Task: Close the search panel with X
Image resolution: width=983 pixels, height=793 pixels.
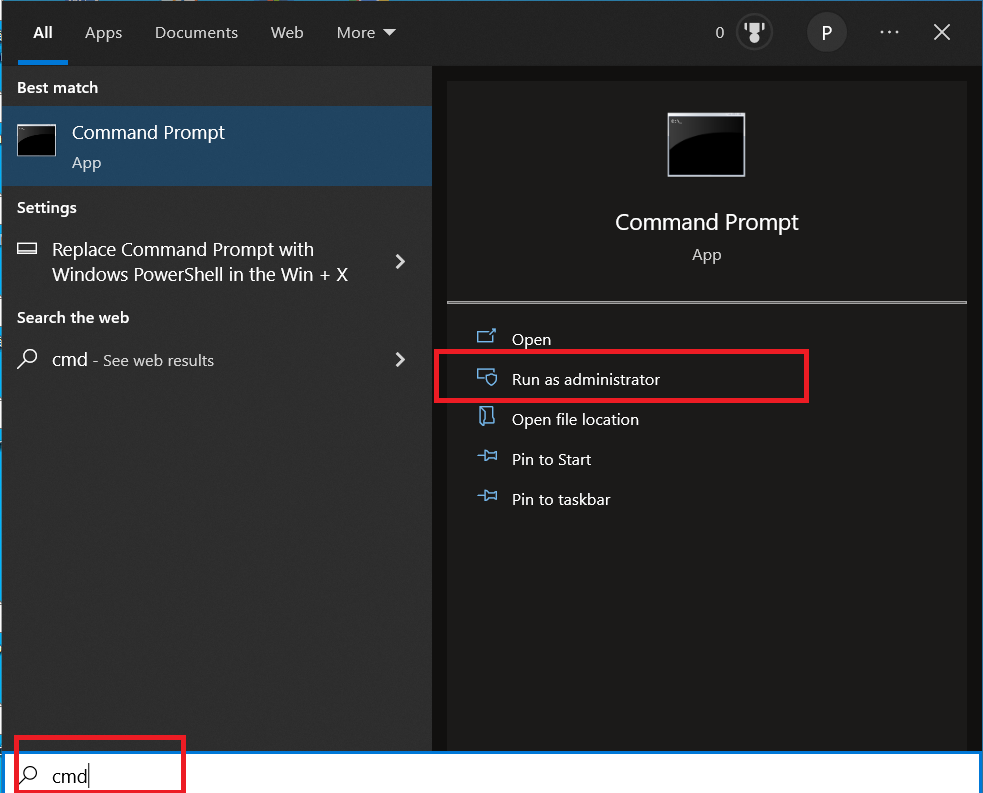Action: [x=942, y=32]
